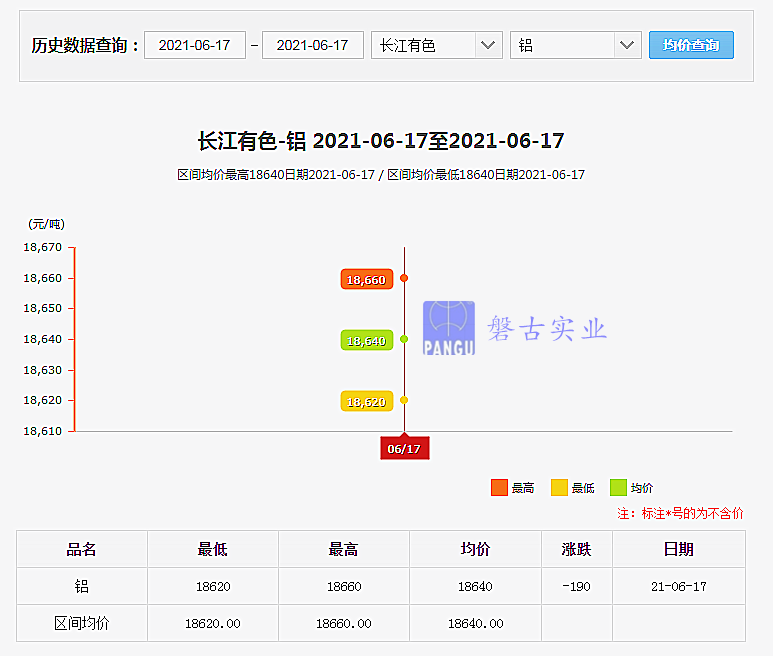Click the 均价查询 button
Viewport: 773px width, 656px height.
tap(691, 45)
